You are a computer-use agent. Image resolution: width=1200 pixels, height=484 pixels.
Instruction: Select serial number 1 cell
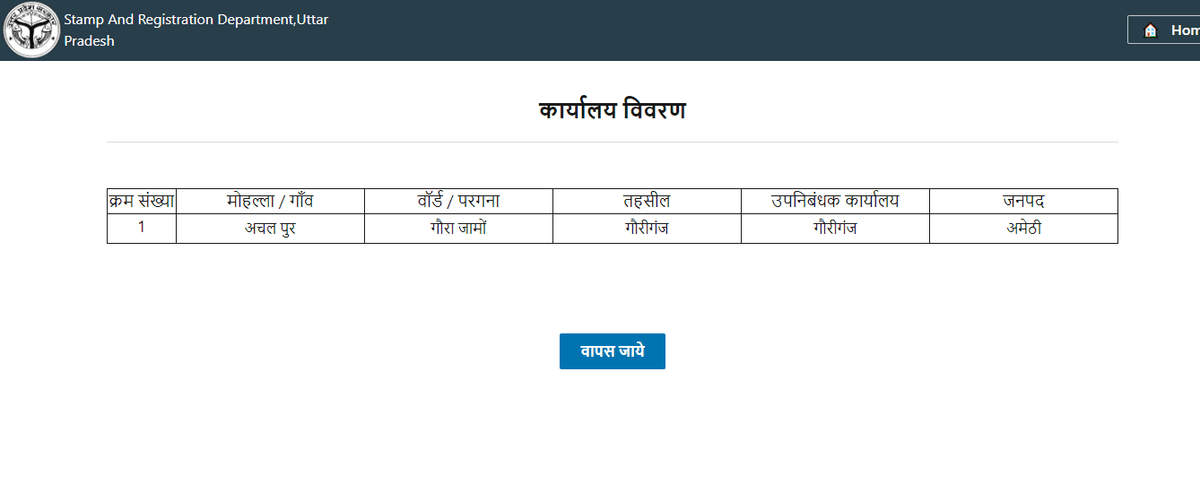click(141, 228)
